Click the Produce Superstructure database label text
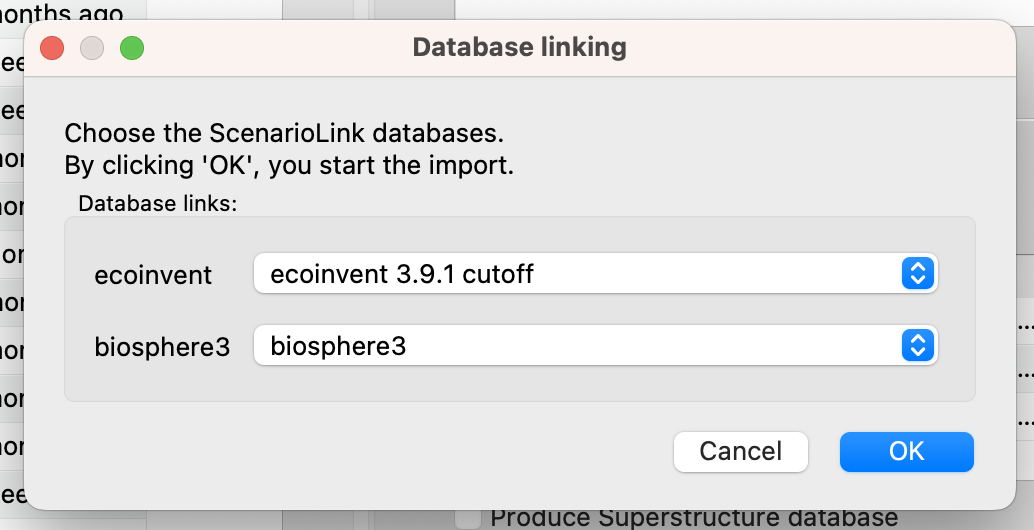 pyautogui.click(x=694, y=519)
